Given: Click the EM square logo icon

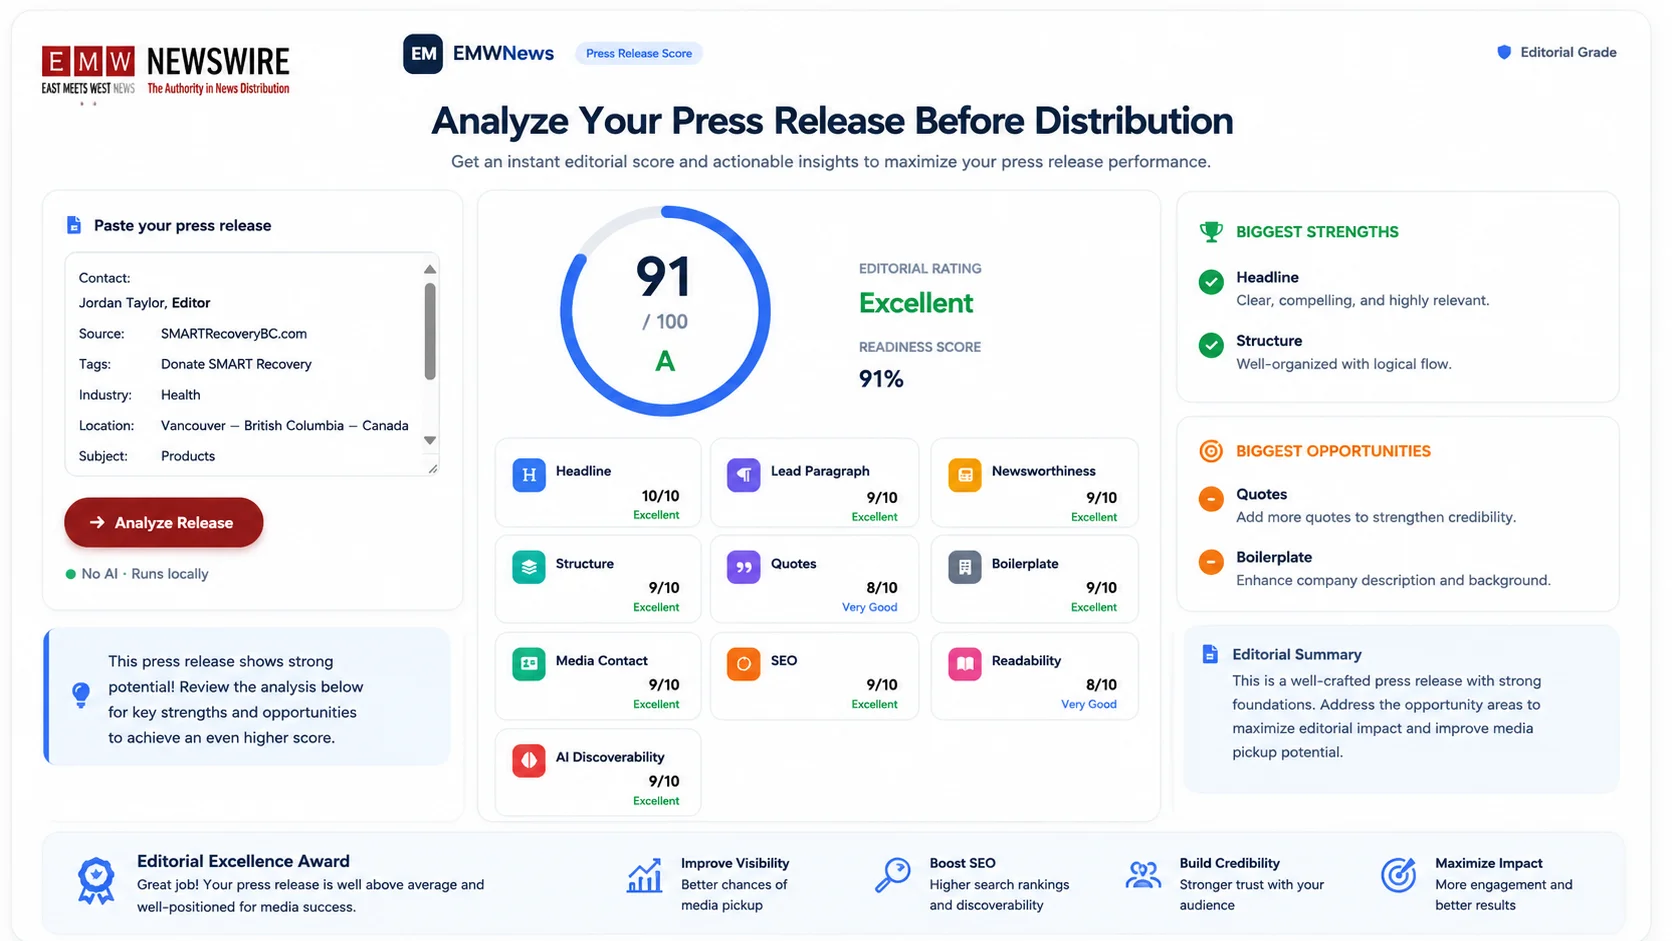Looking at the screenshot, I should point(423,54).
